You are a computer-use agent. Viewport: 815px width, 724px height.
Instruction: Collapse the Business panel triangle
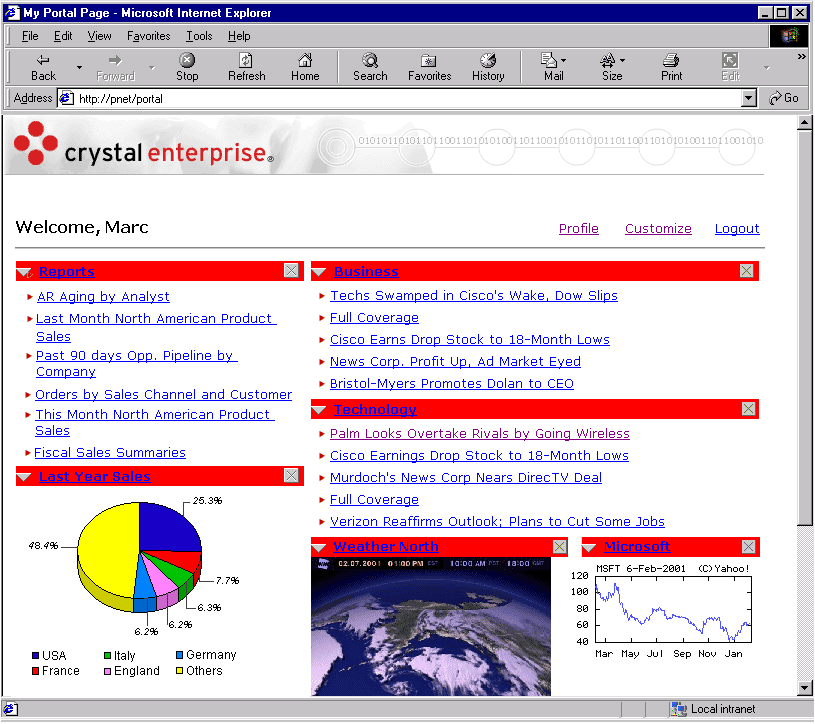click(319, 272)
